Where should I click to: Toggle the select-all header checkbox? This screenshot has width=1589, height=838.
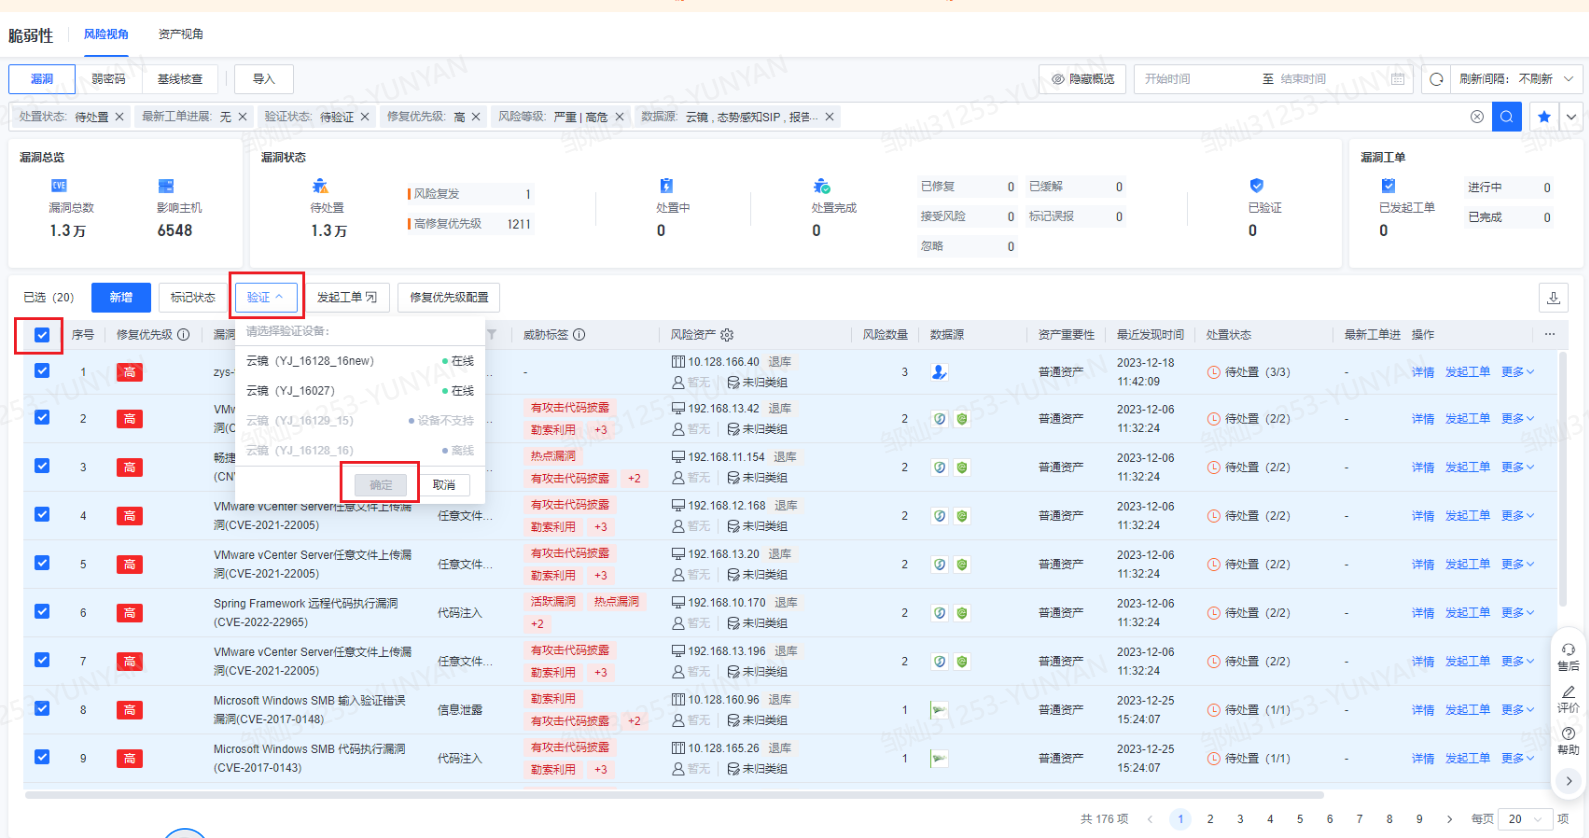42,335
